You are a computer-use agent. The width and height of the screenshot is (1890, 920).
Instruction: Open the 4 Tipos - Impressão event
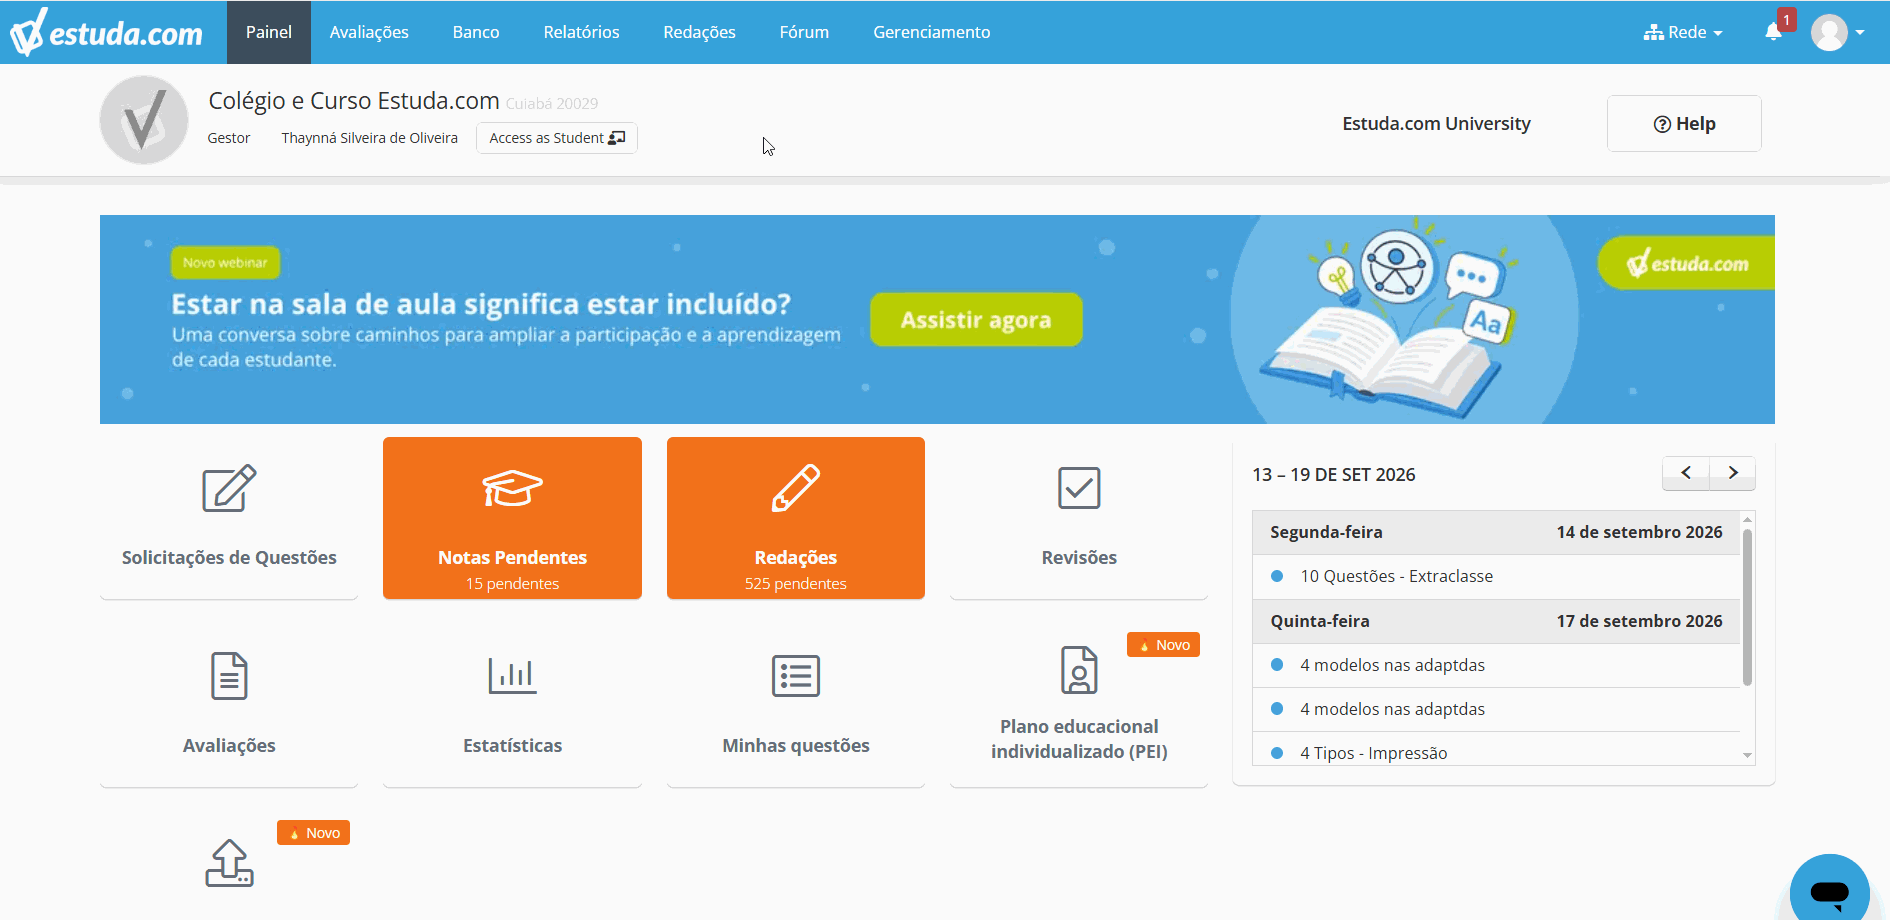[x=1496, y=752]
